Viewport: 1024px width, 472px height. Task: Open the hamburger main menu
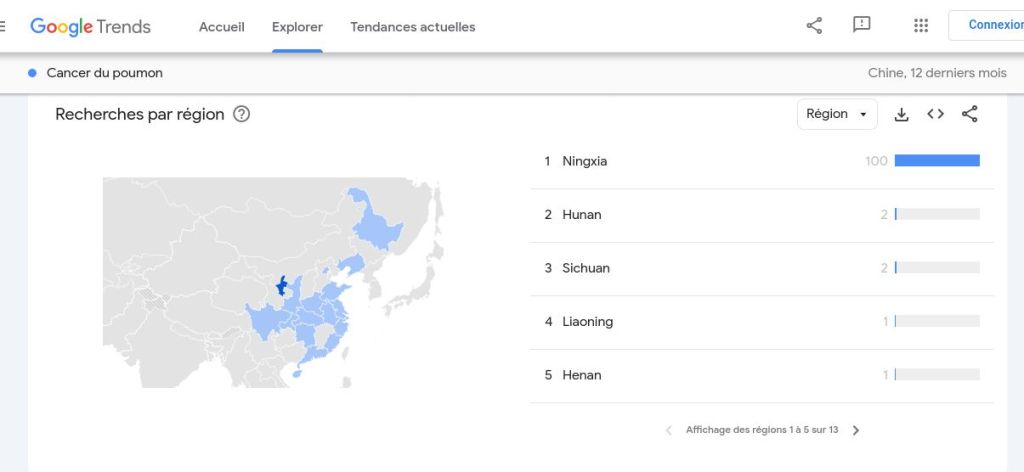click(4, 26)
